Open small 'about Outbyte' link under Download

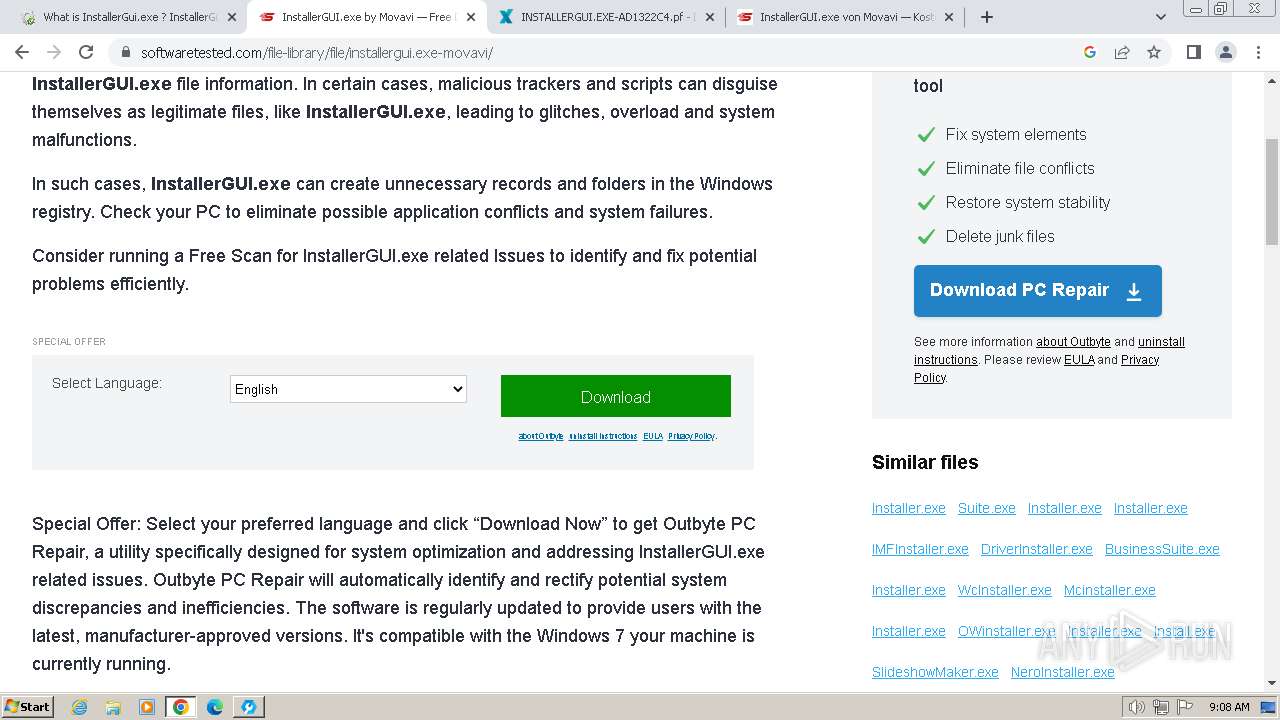(541, 436)
